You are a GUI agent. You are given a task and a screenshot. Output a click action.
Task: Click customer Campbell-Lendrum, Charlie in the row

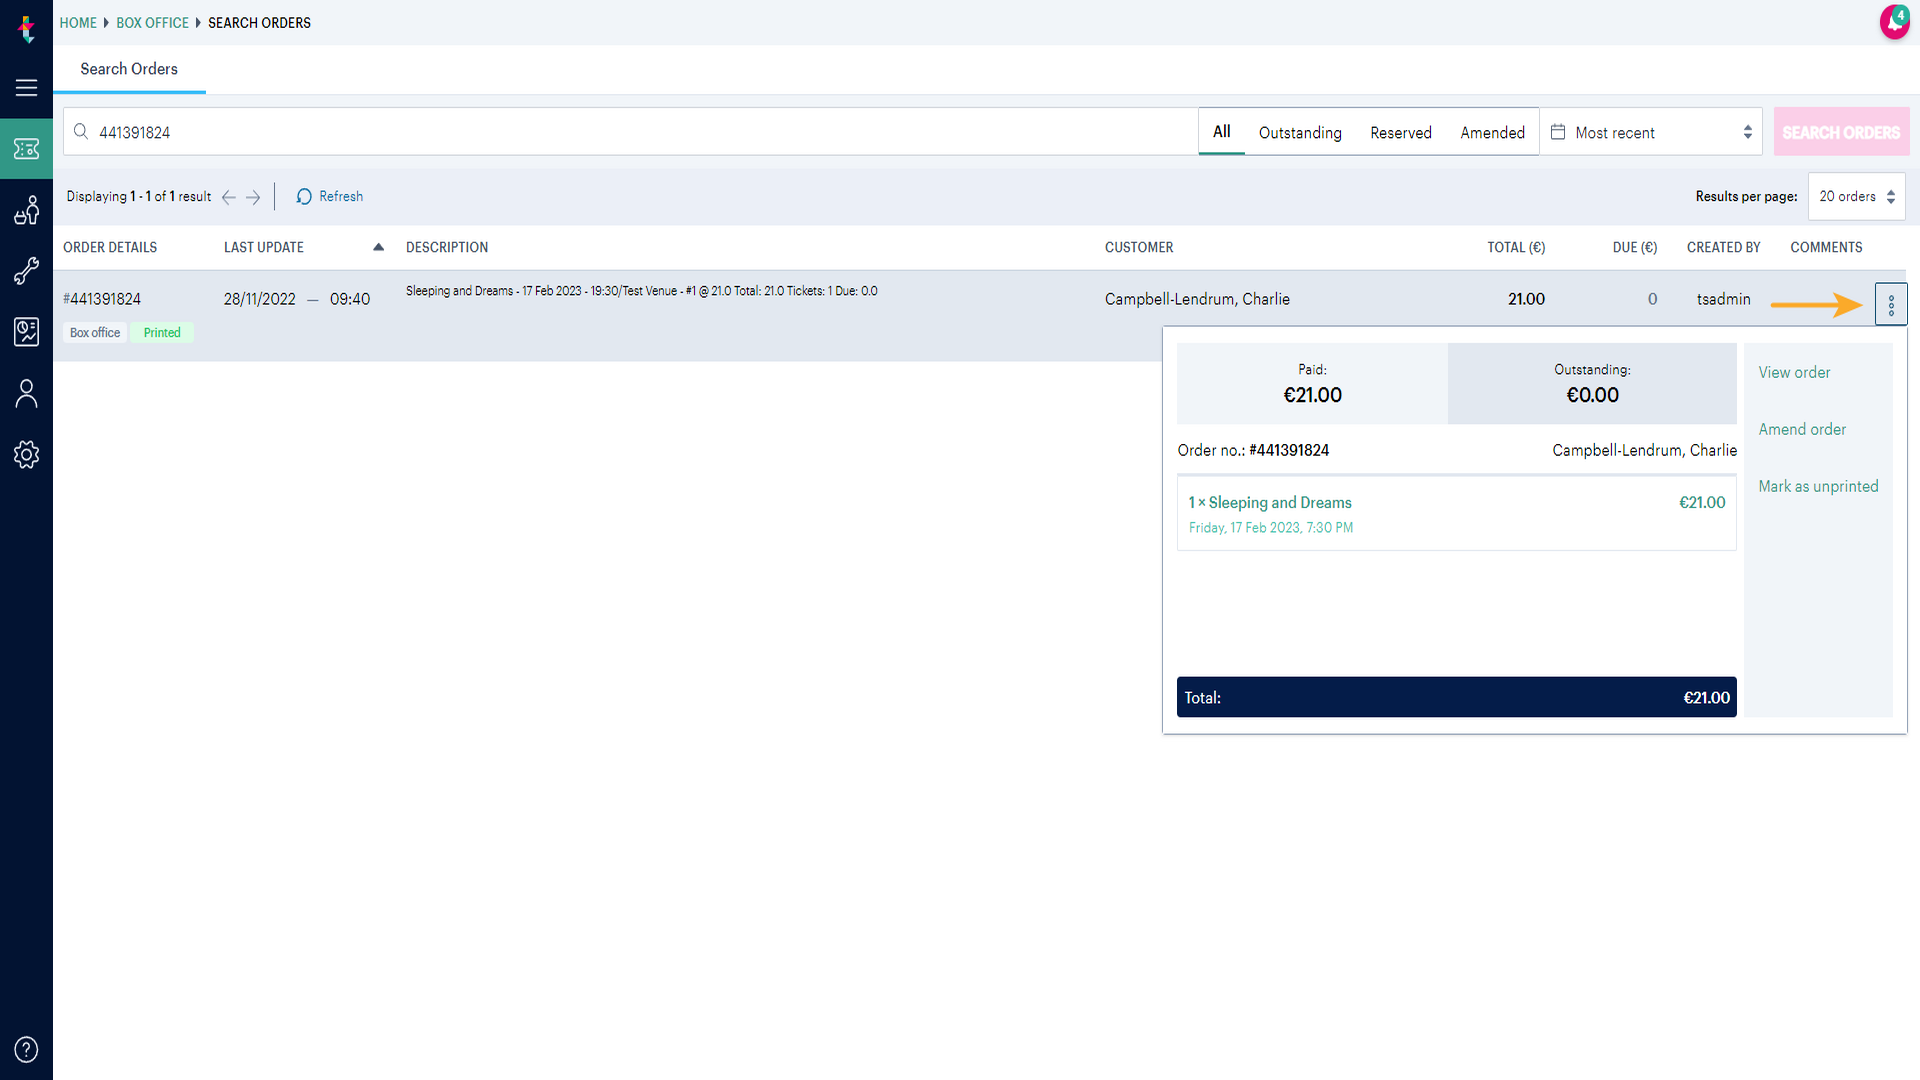[1197, 299]
